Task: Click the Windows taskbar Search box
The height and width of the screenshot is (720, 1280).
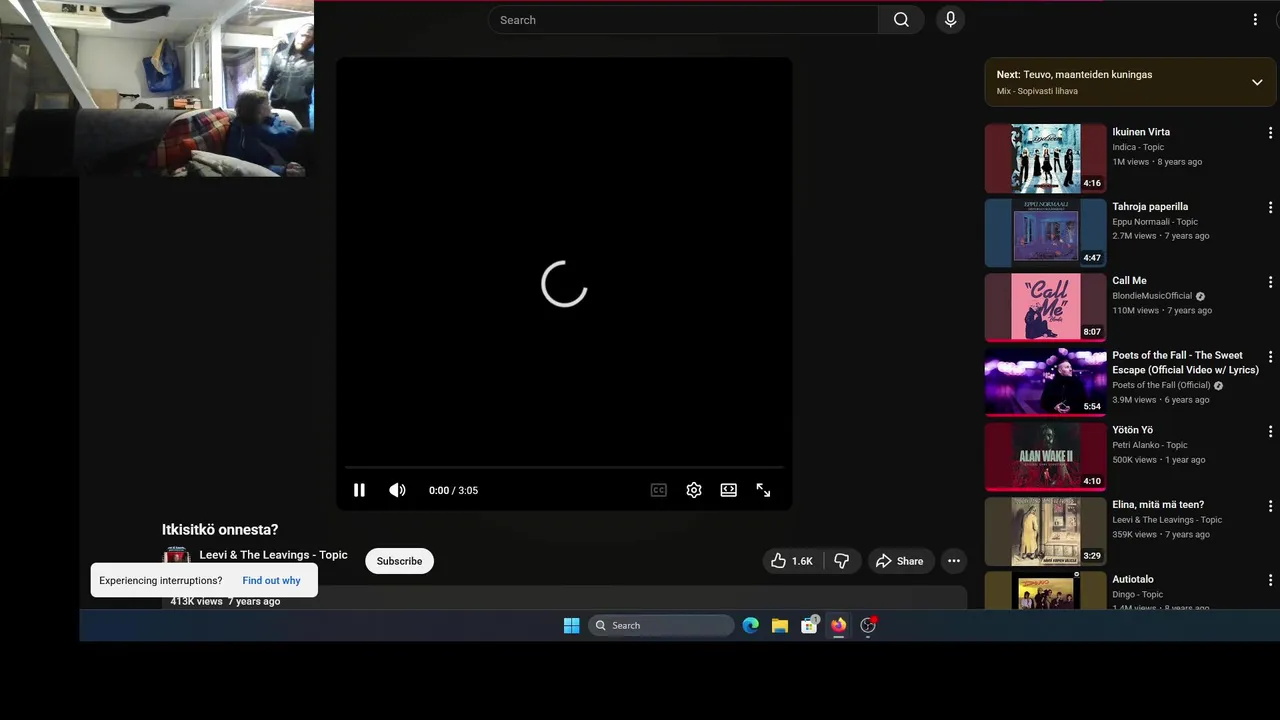Action: pos(661,626)
